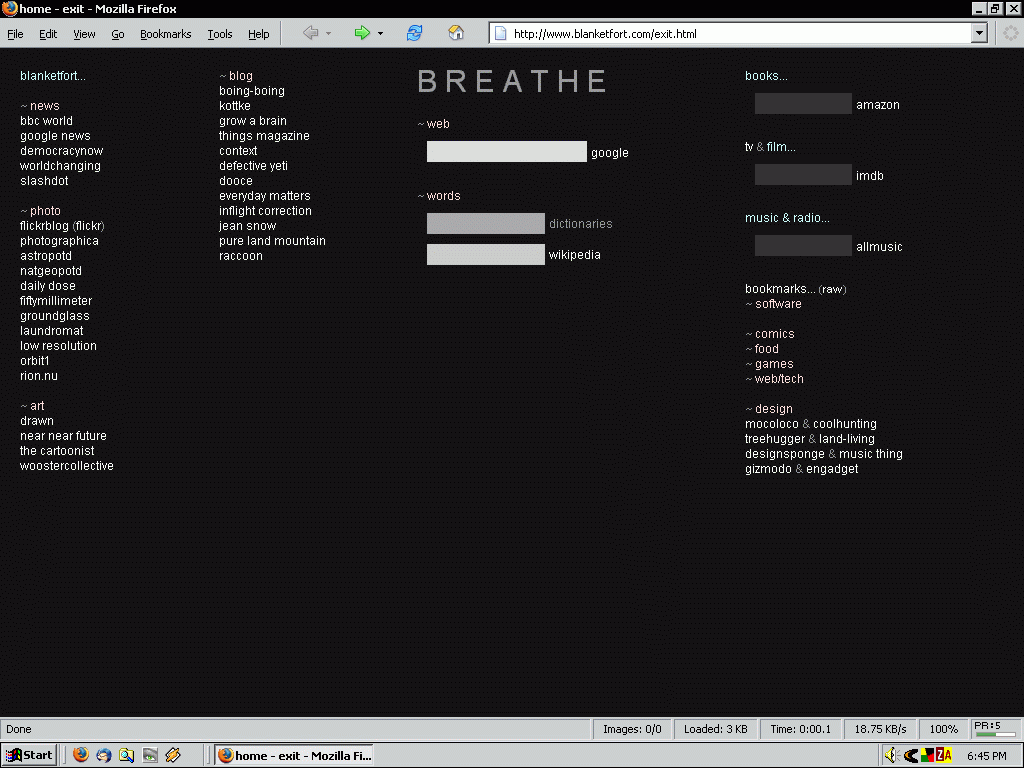Open the Forward button history dropdown arrow

[380, 33]
